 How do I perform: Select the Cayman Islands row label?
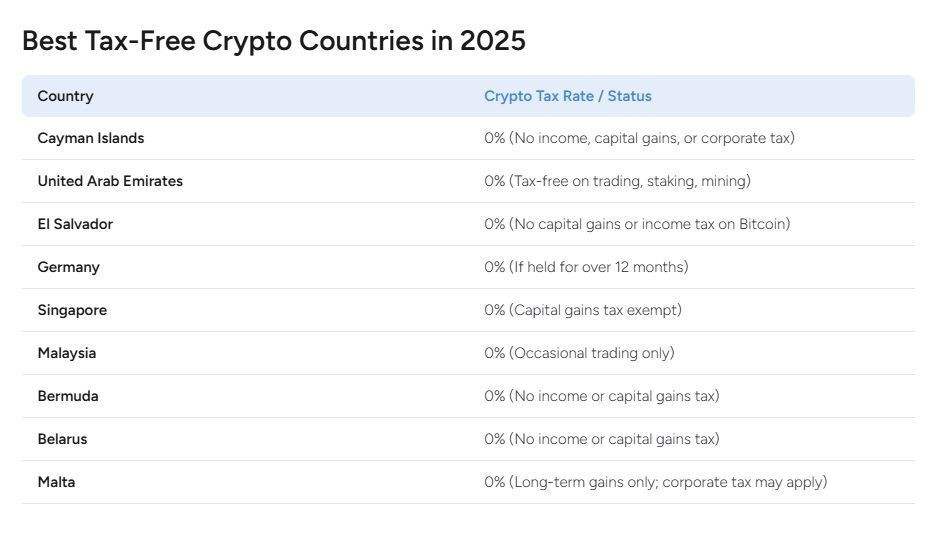[90, 138]
